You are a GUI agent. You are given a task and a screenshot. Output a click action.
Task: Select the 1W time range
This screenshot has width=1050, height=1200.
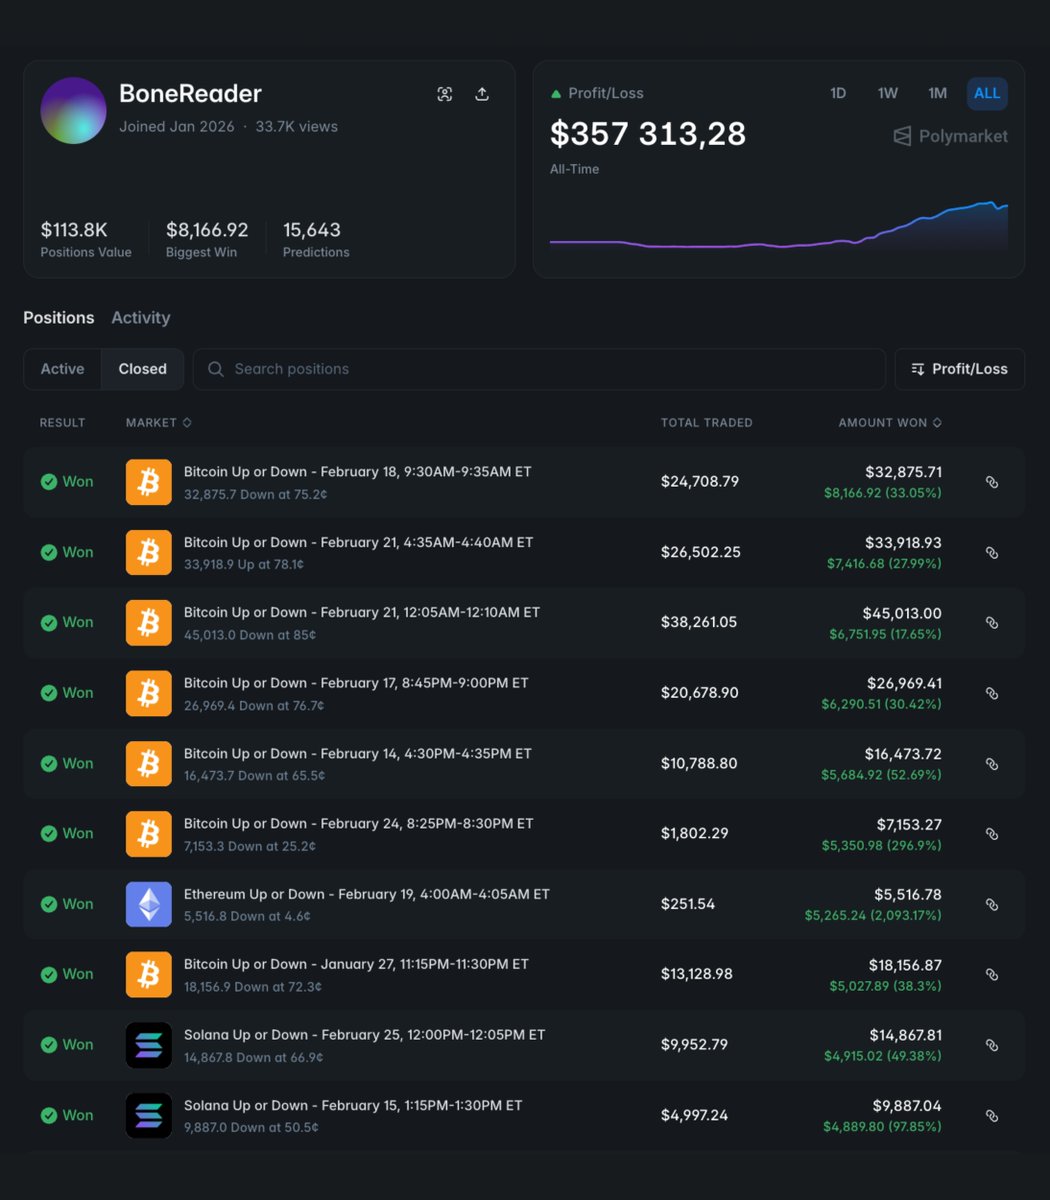(888, 93)
